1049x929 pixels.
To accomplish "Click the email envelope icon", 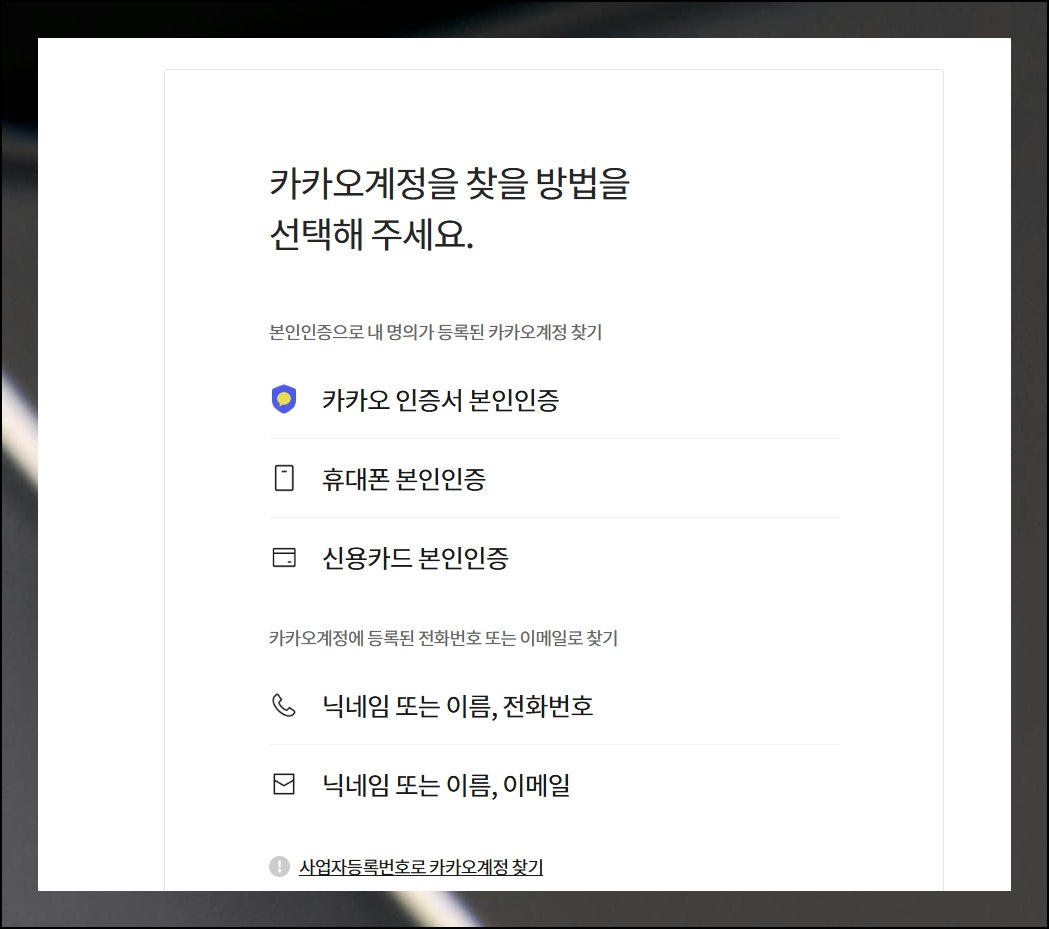I will [284, 784].
